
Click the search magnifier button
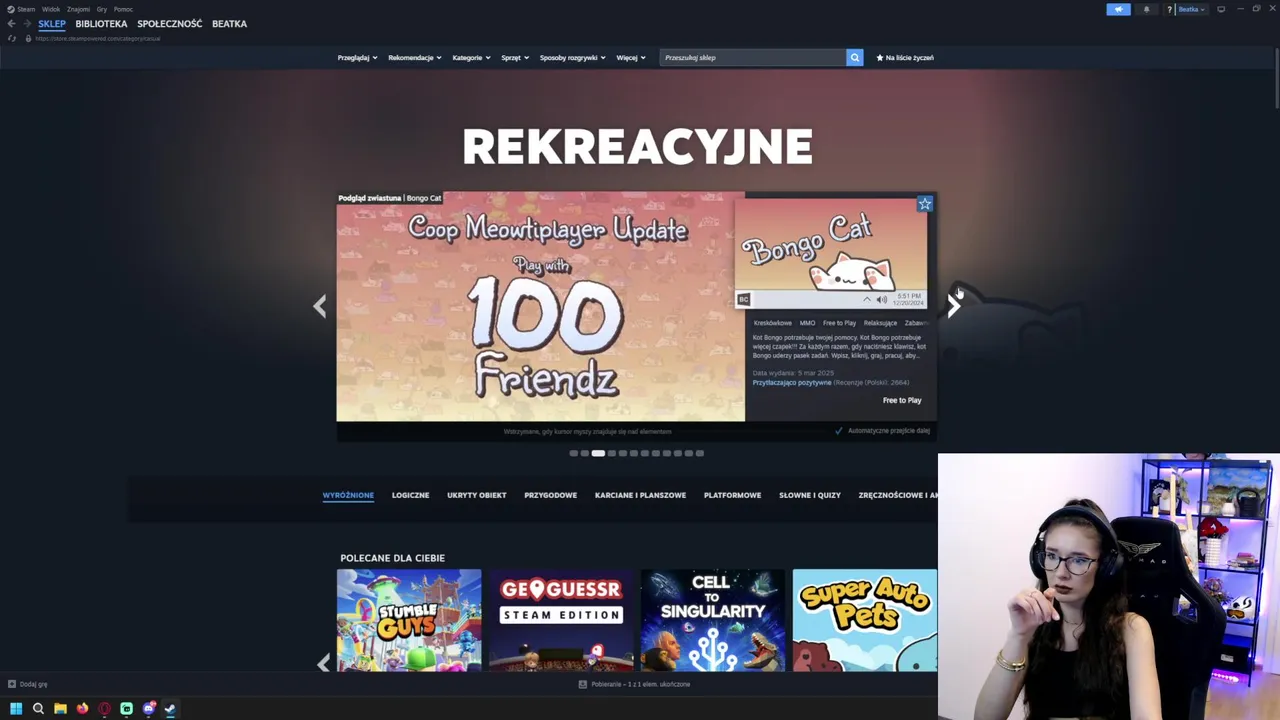[855, 57]
